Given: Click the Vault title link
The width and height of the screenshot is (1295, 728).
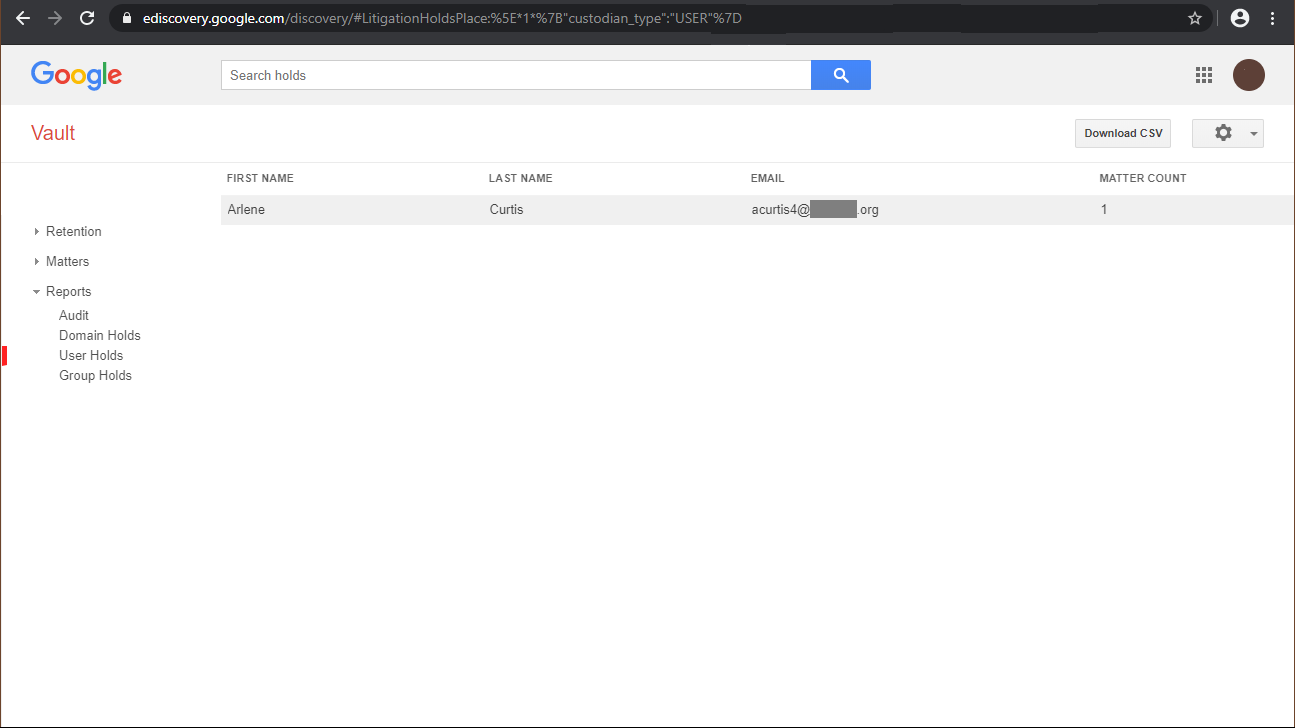Looking at the screenshot, I should click(53, 133).
